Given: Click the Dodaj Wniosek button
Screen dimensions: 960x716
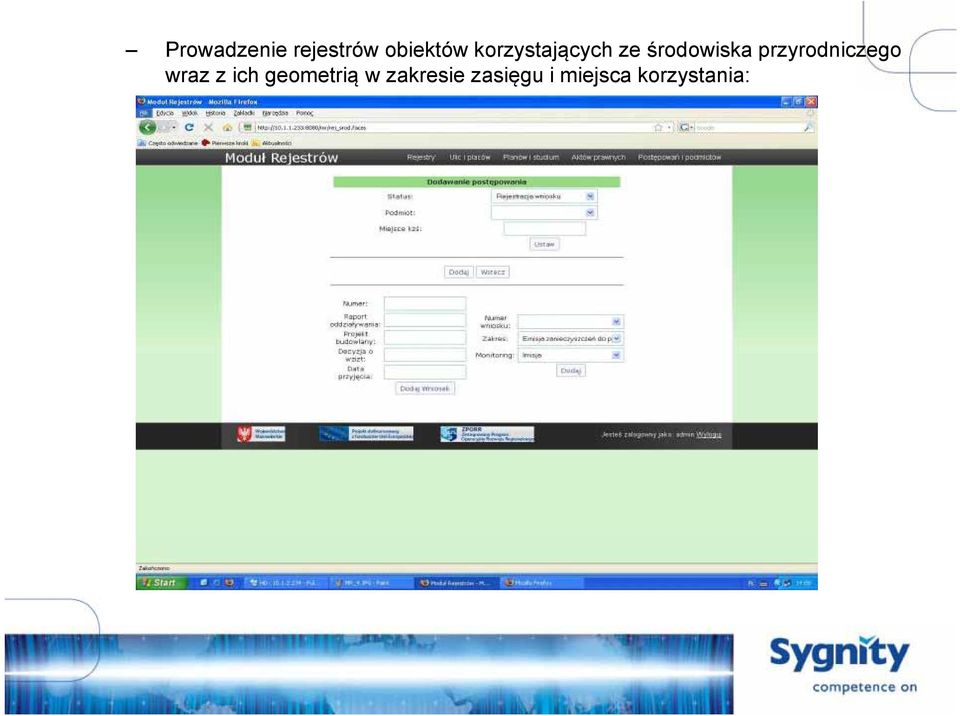Looking at the screenshot, I should click(x=425, y=388).
